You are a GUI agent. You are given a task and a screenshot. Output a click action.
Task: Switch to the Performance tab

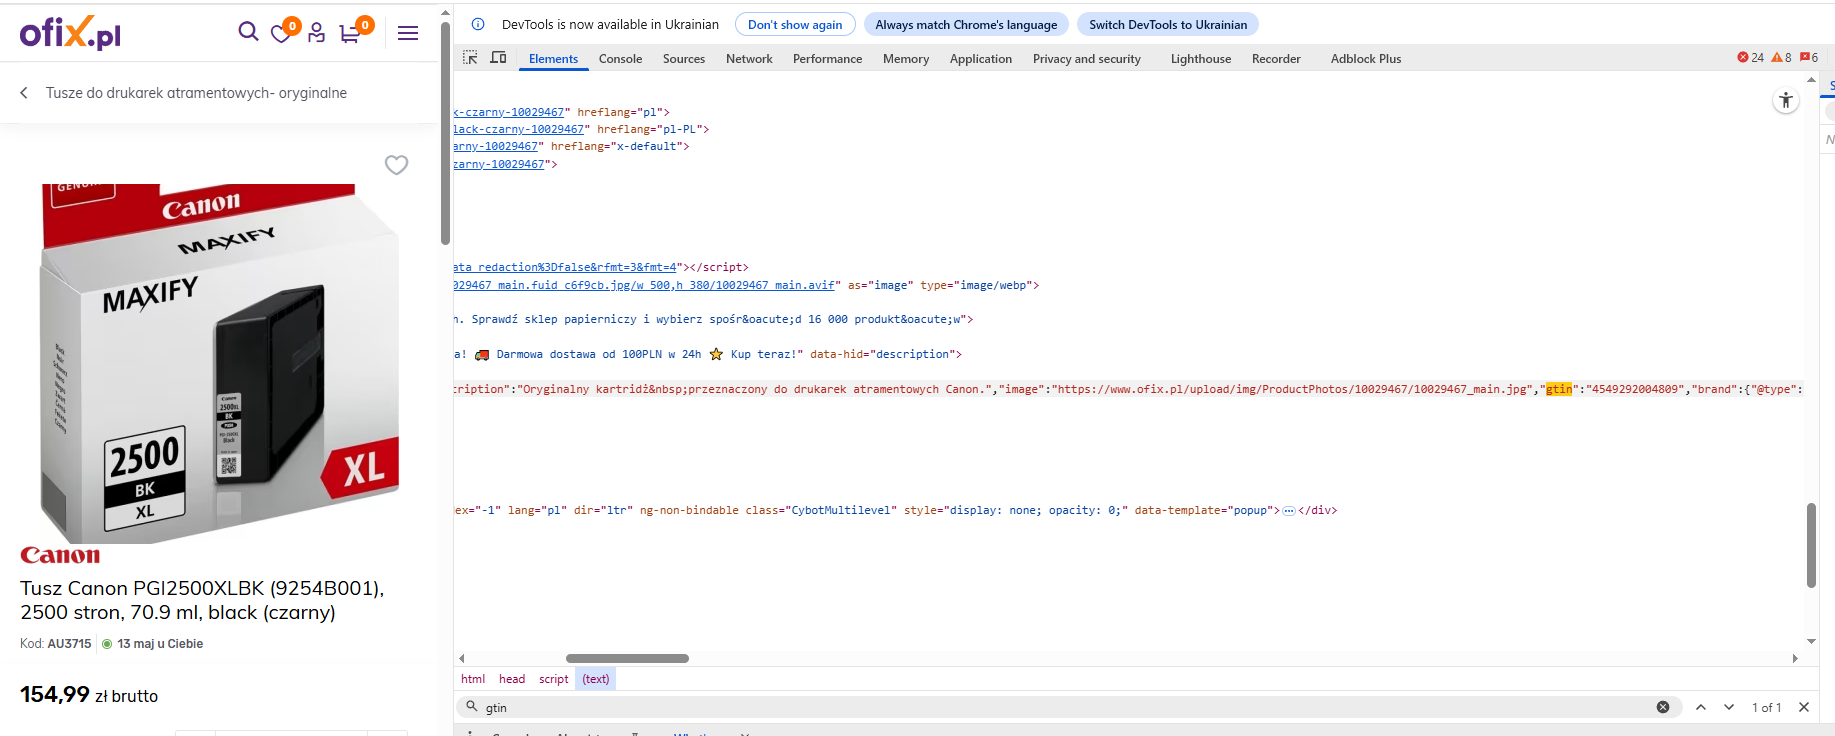(827, 59)
